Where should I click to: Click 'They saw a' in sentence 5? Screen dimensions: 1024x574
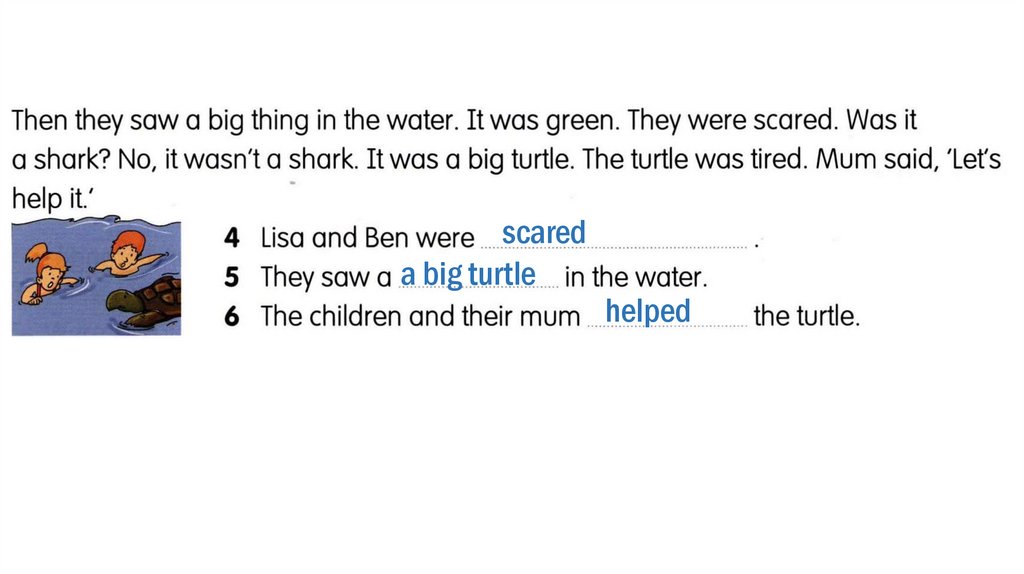[x=325, y=277]
